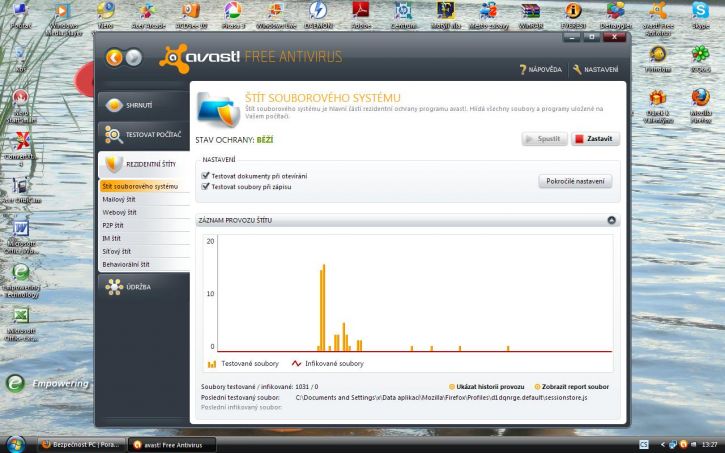This screenshot has width=725, height=453.
Task: Open Nero StartSmart desktop icon
Action: coord(20,106)
